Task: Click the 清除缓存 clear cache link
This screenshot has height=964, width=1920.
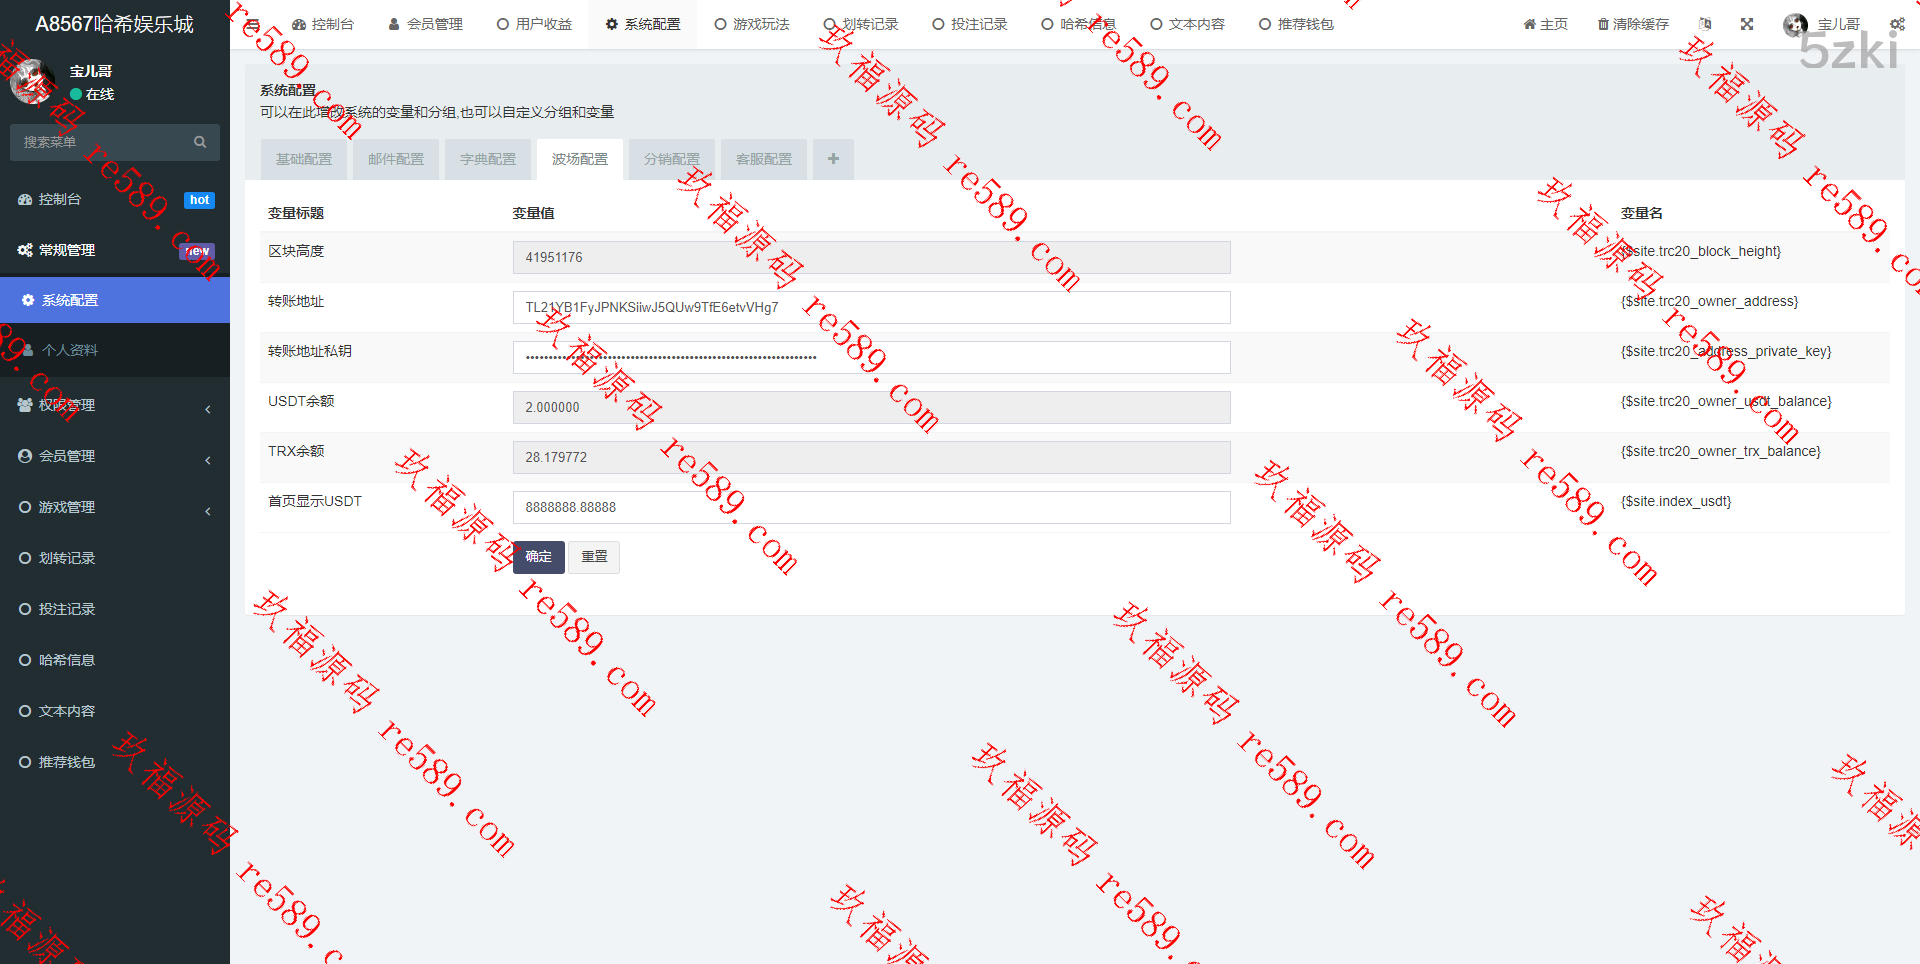Action: 1633,24
